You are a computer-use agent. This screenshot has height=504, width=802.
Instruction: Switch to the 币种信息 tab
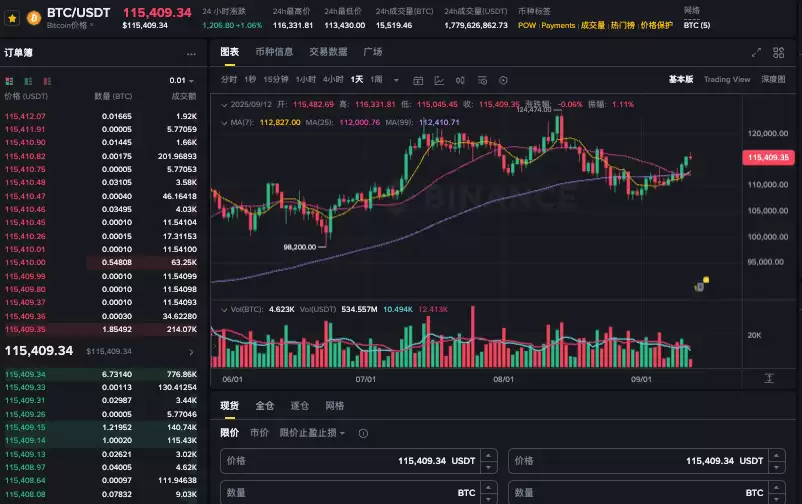[x=274, y=52]
